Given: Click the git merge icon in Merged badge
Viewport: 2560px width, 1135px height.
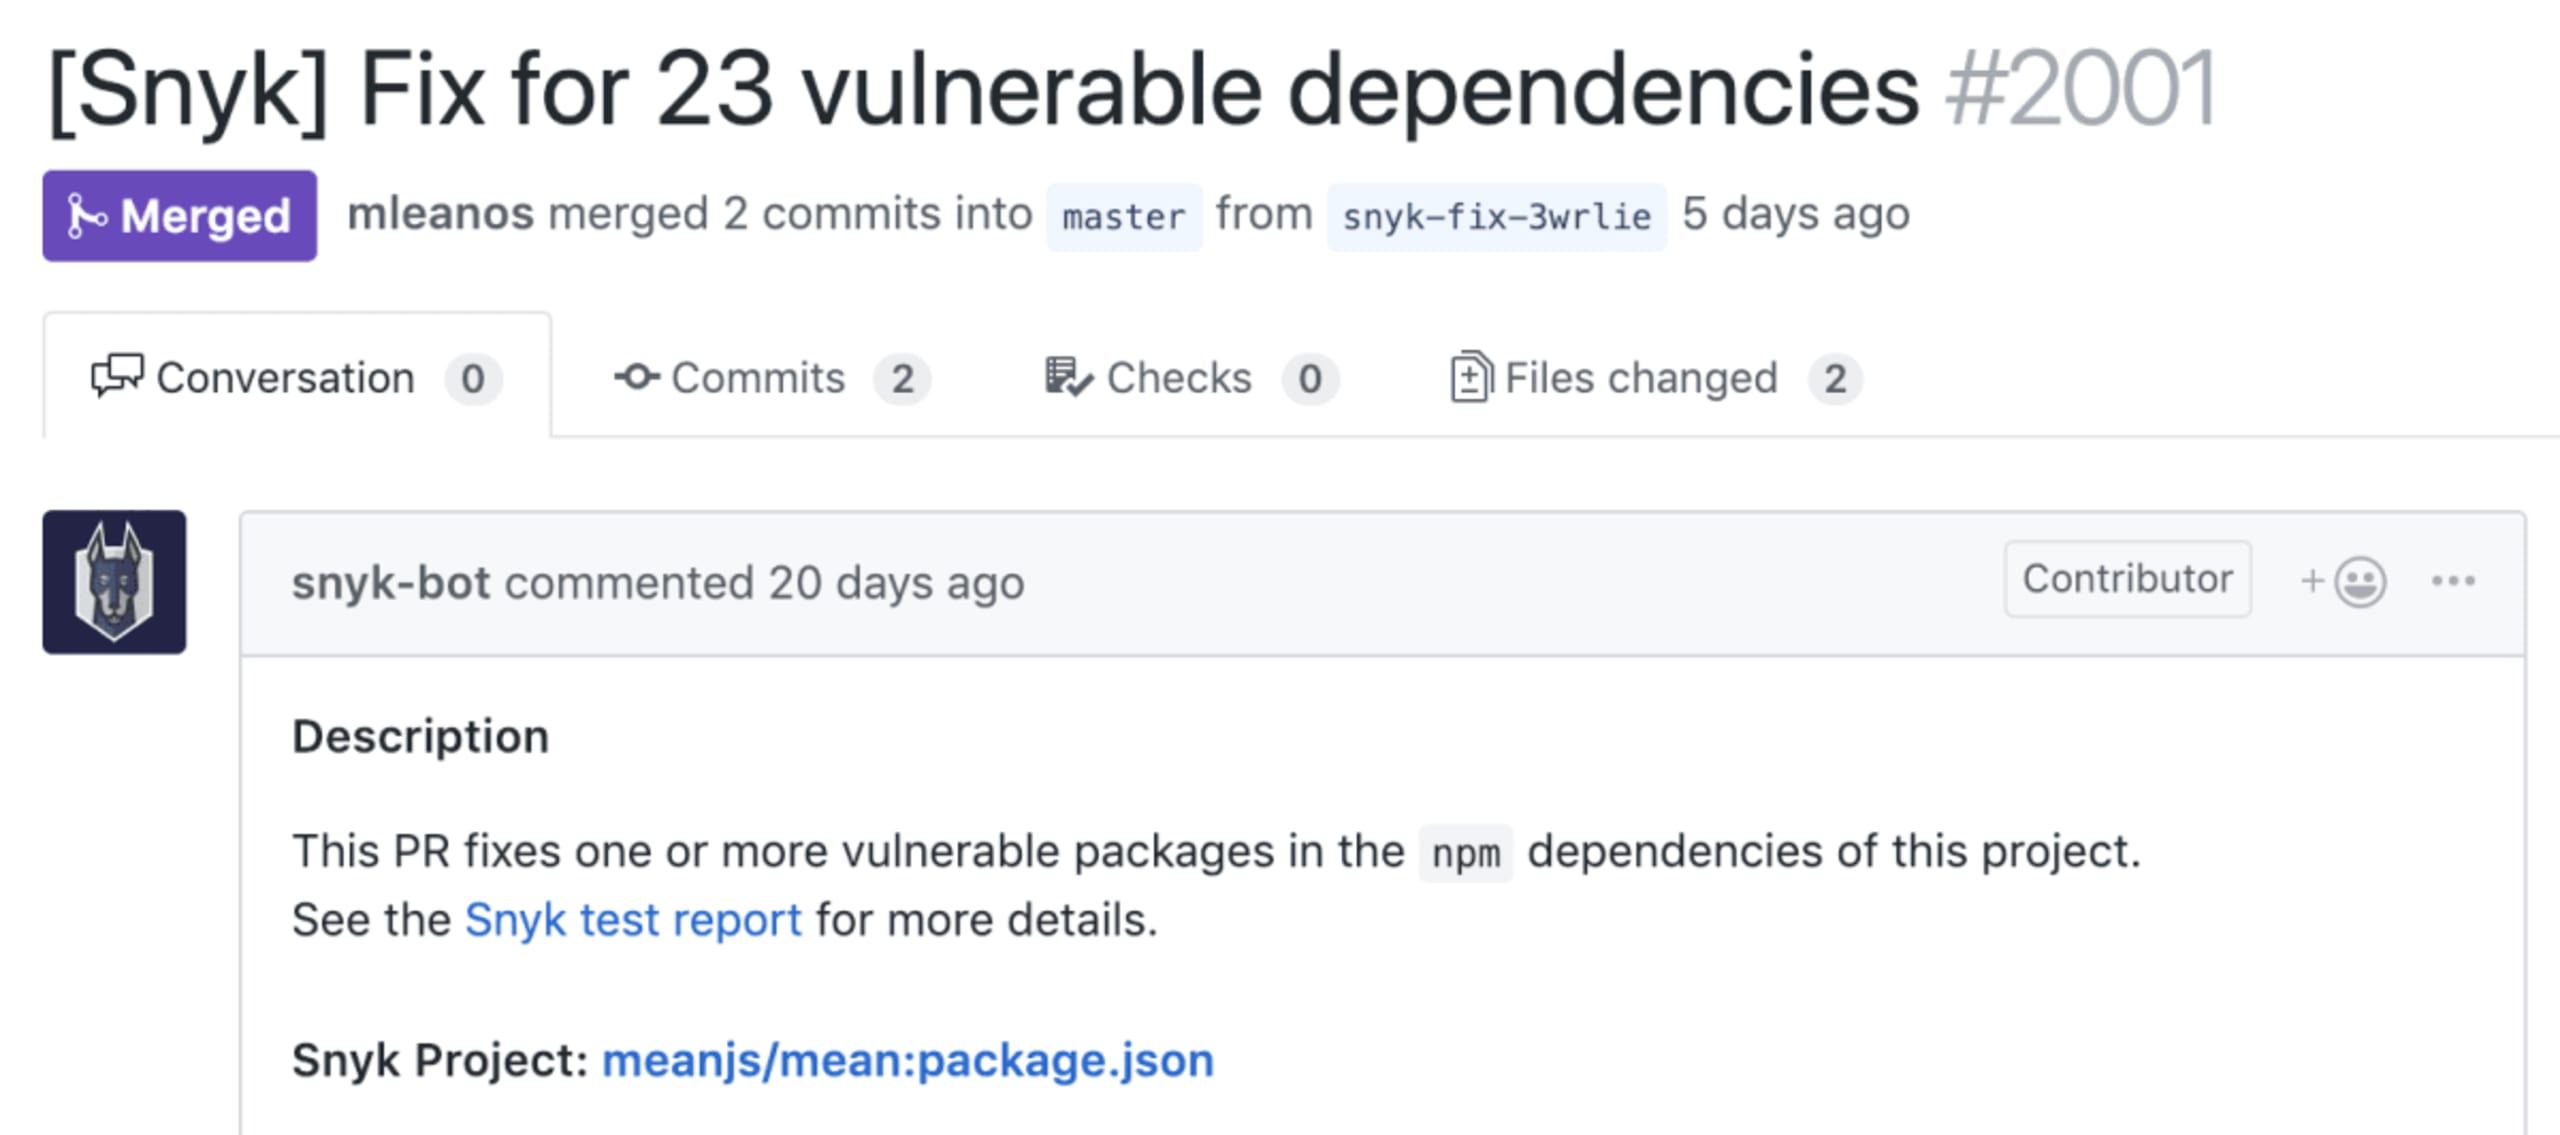Looking at the screenshot, I should coord(86,216).
